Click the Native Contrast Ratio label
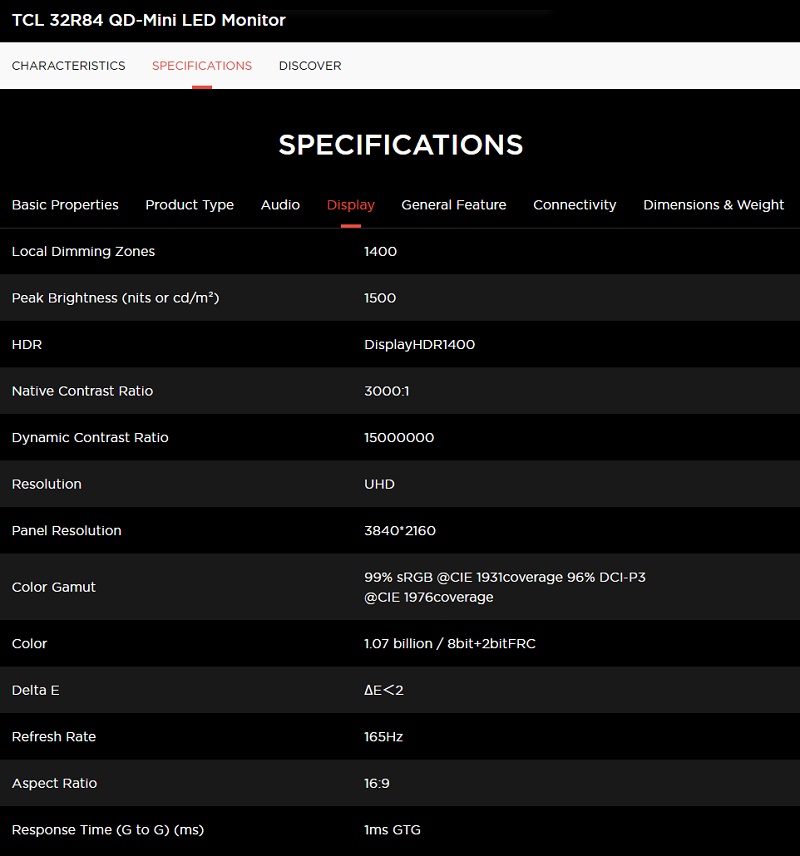The width and height of the screenshot is (800, 856). coord(82,391)
